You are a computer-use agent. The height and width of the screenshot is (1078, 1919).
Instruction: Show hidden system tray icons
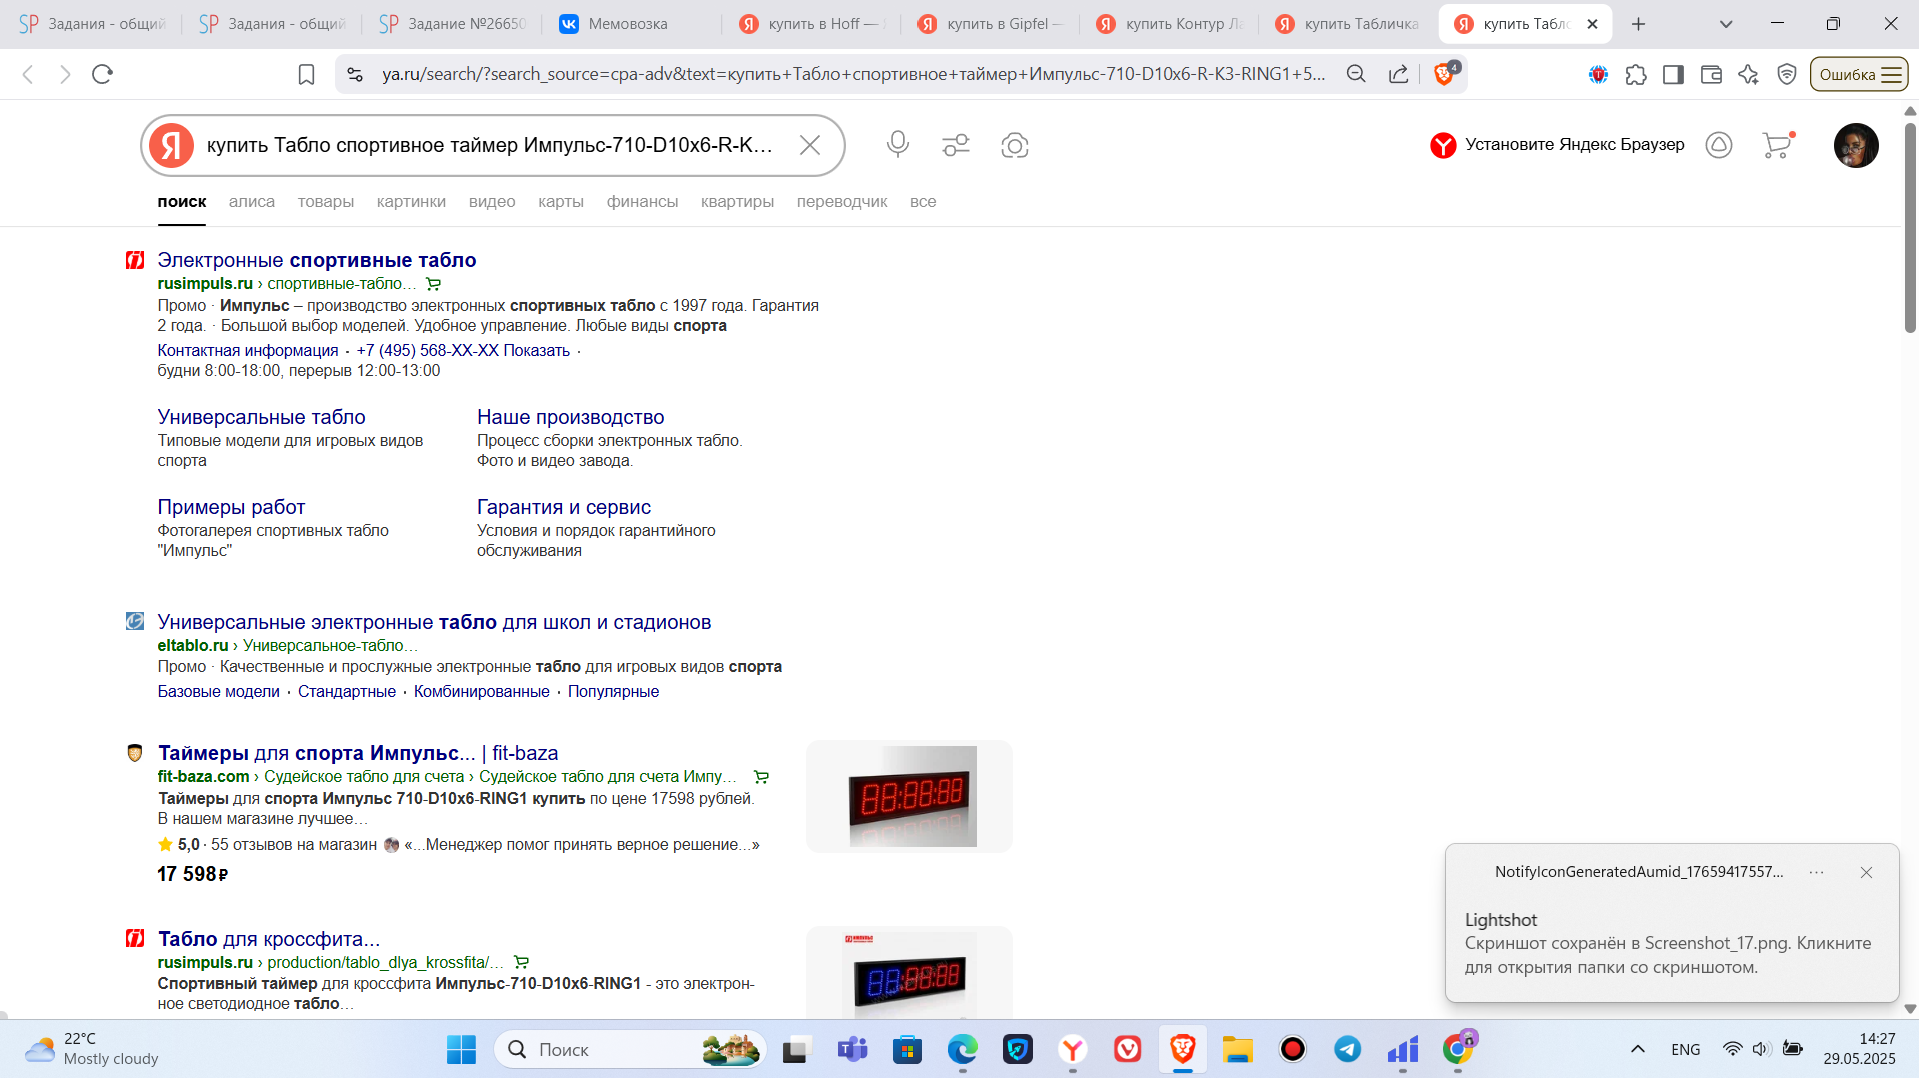(1637, 1050)
